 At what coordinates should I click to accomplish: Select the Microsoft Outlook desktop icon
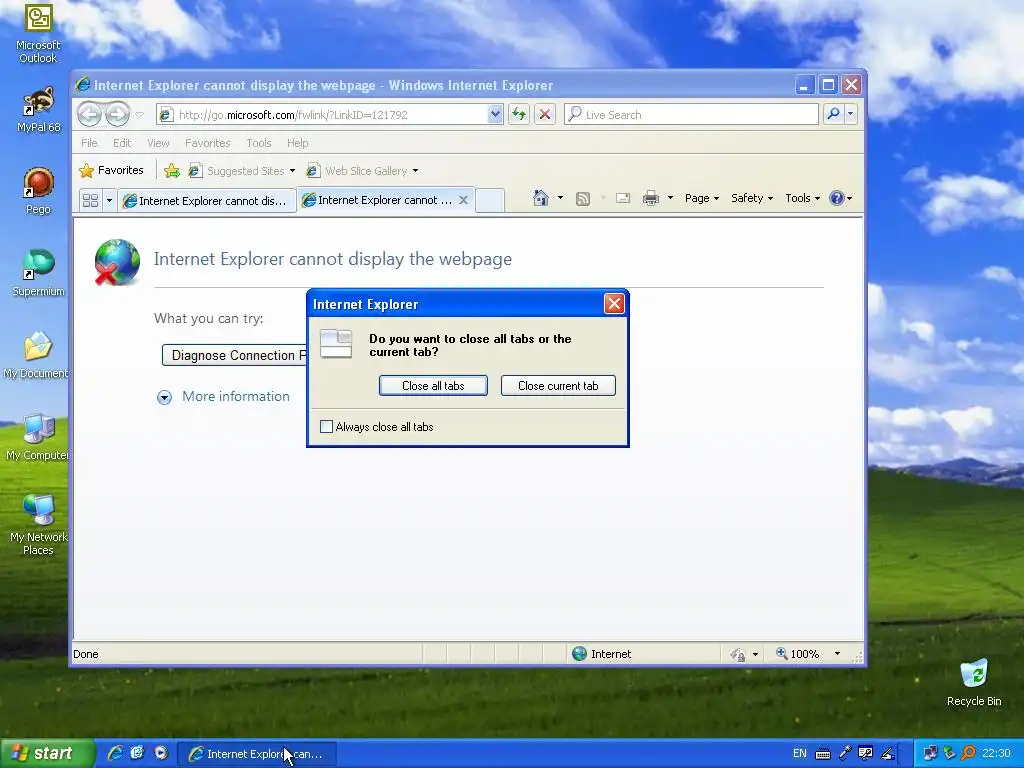(38, 34)
